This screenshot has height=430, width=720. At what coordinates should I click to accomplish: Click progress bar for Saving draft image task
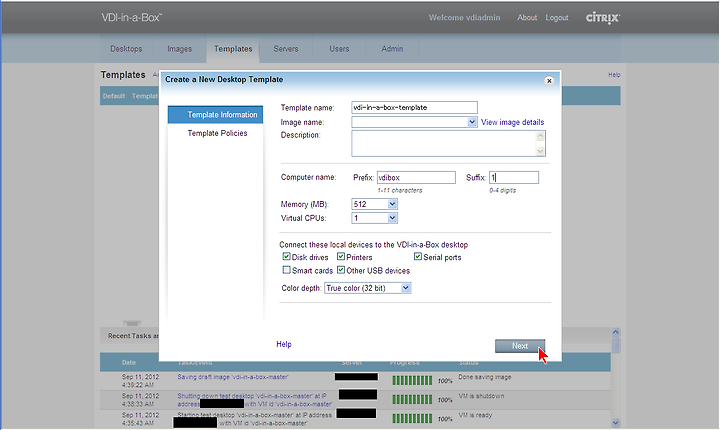[x=412, y=380]
